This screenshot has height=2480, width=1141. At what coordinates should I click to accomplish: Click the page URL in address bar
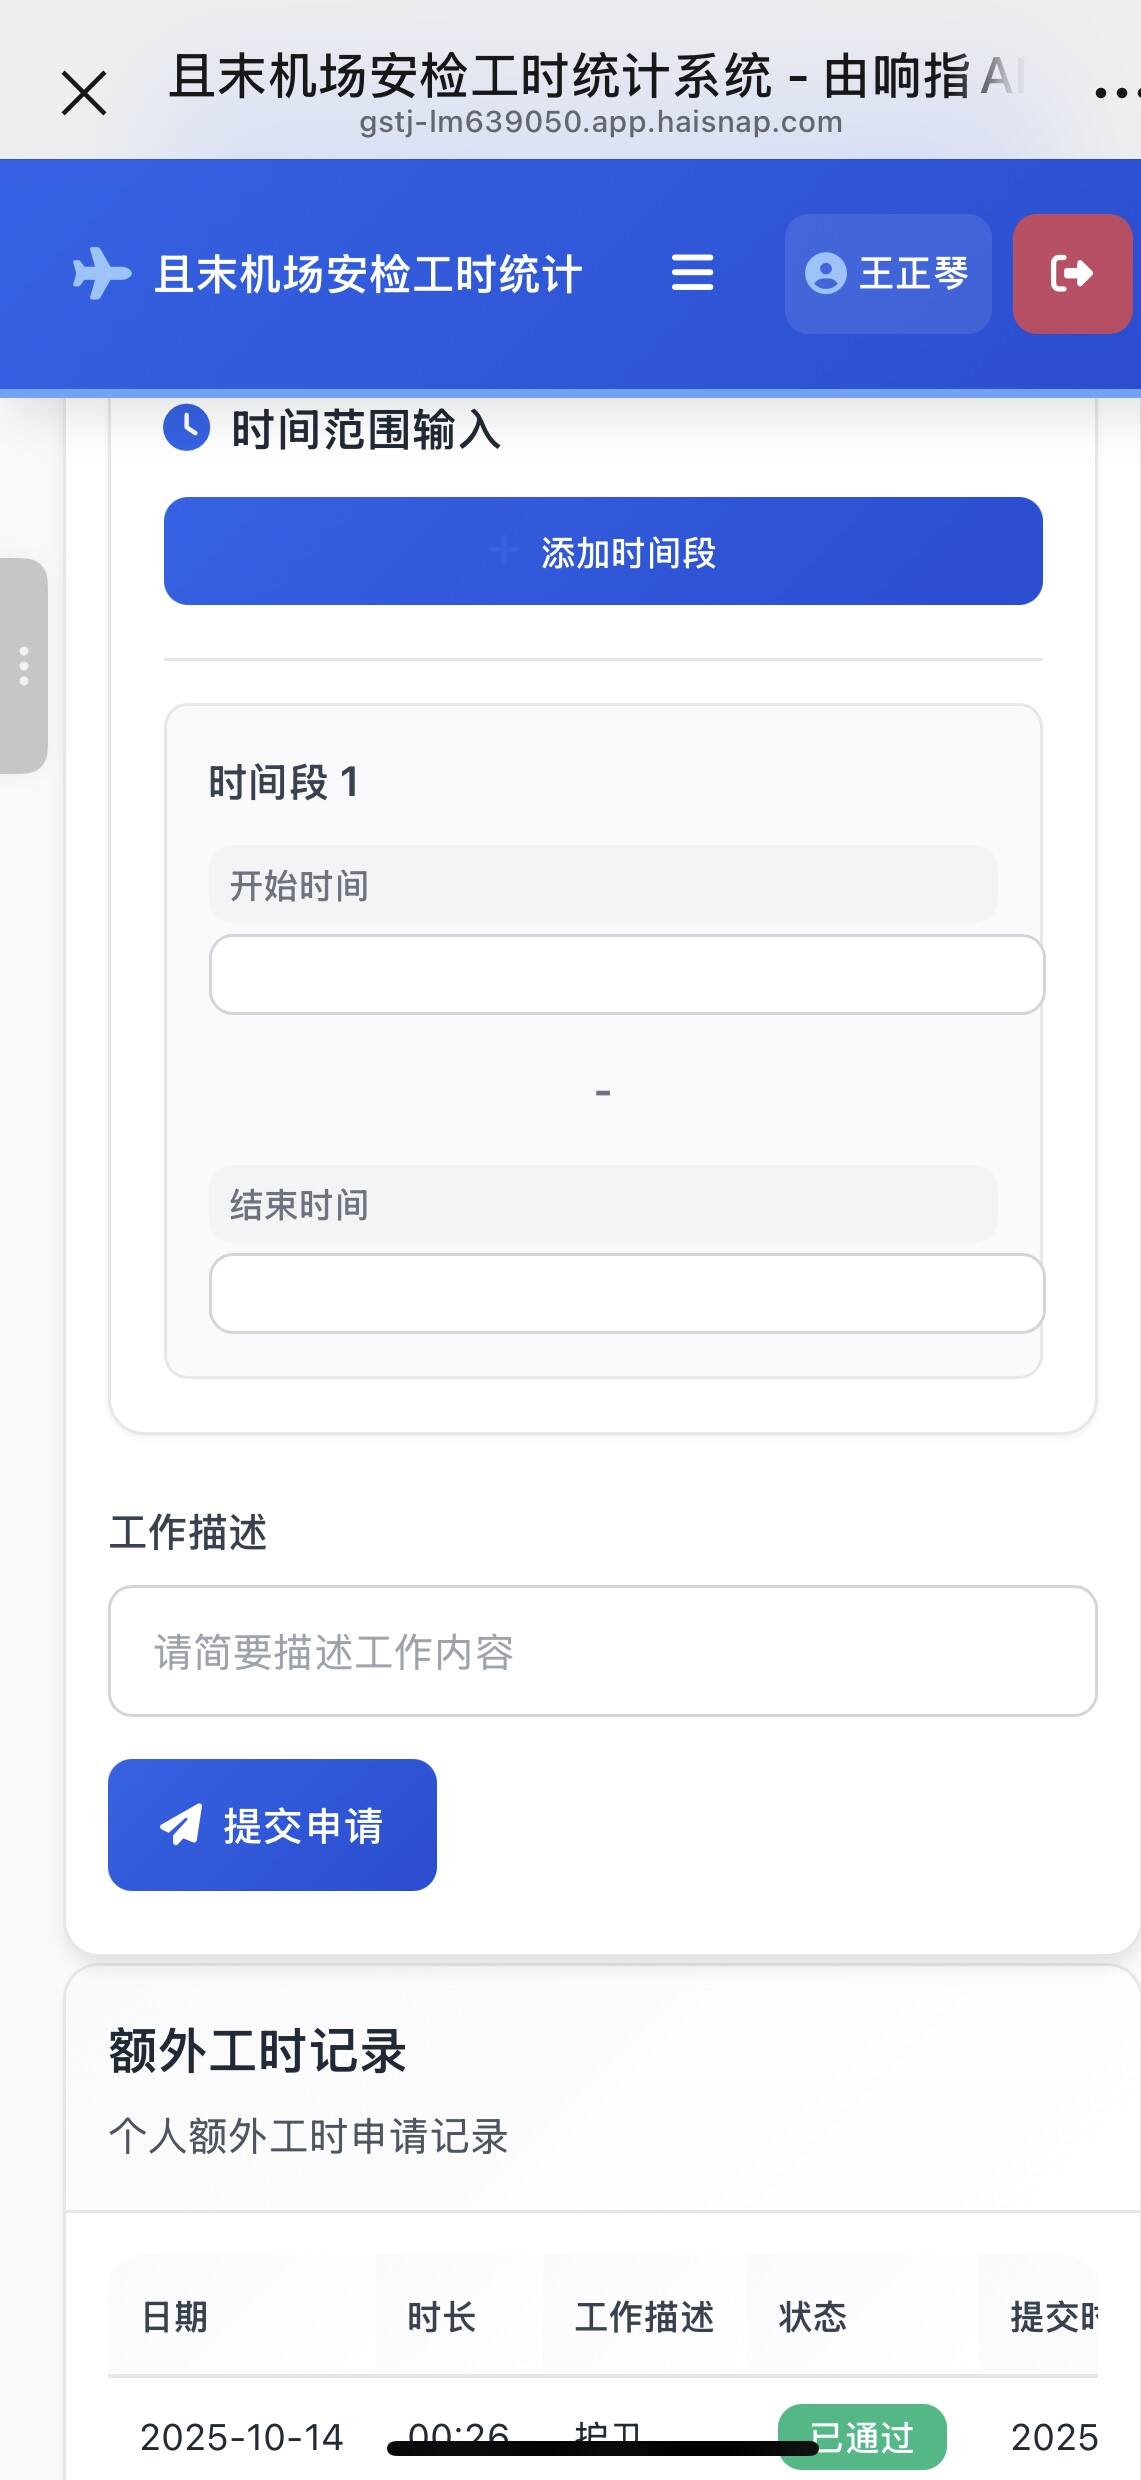click(x=600, y=123)
